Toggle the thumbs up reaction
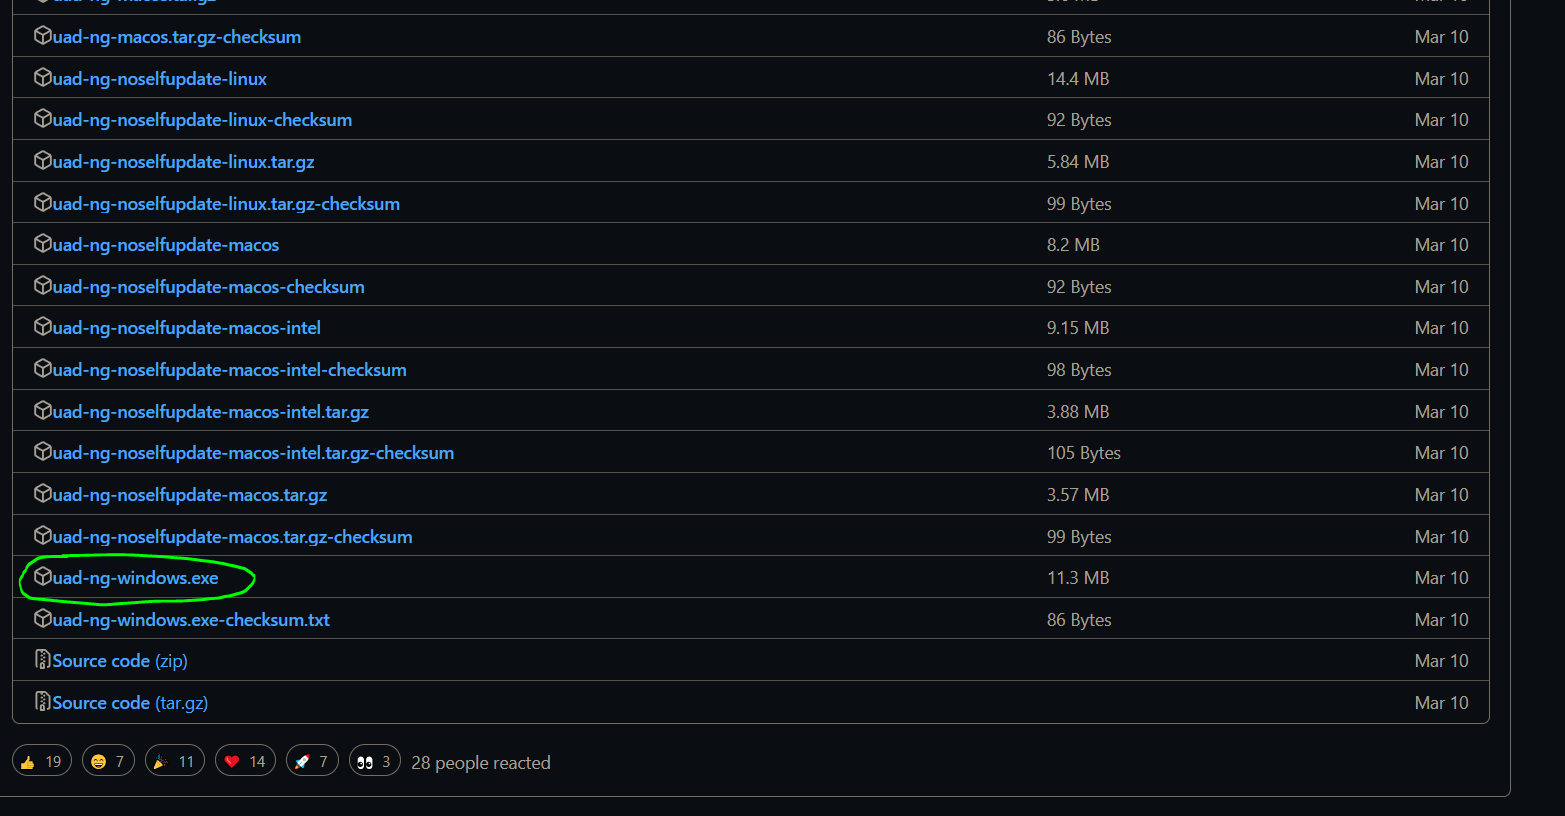1565x816 pixels. click(x=42, y=762)
